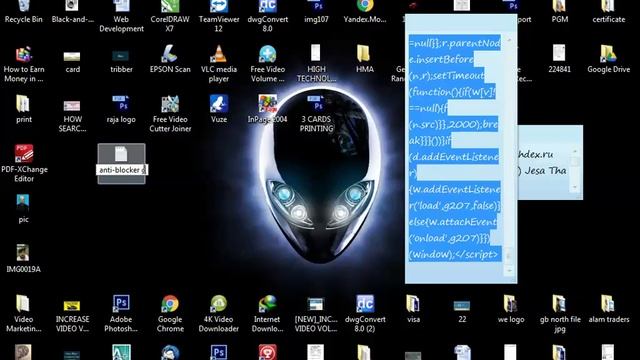
Task: Select the [NEW]_INC... VIDEO VOL... file
Action: click(316, 315)
